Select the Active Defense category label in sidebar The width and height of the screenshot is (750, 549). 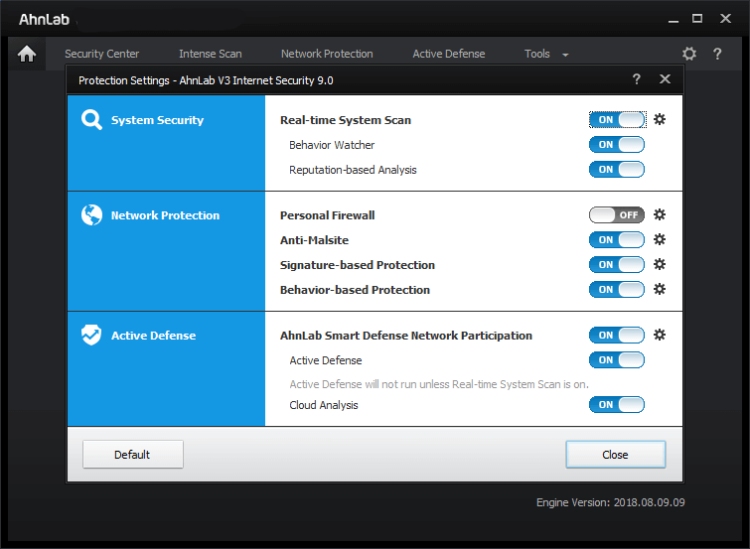click(154, 335)
